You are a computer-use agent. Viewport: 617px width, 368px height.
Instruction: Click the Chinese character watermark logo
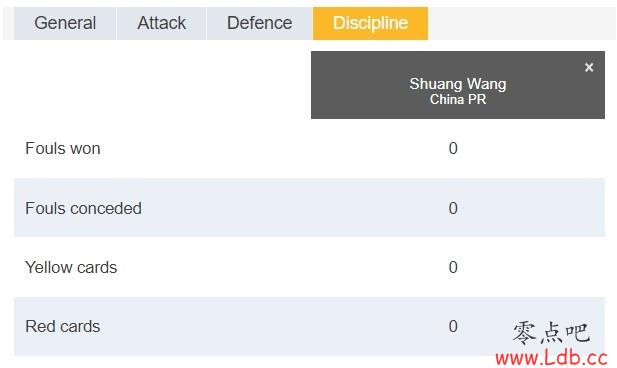click(x=551, y=333)
